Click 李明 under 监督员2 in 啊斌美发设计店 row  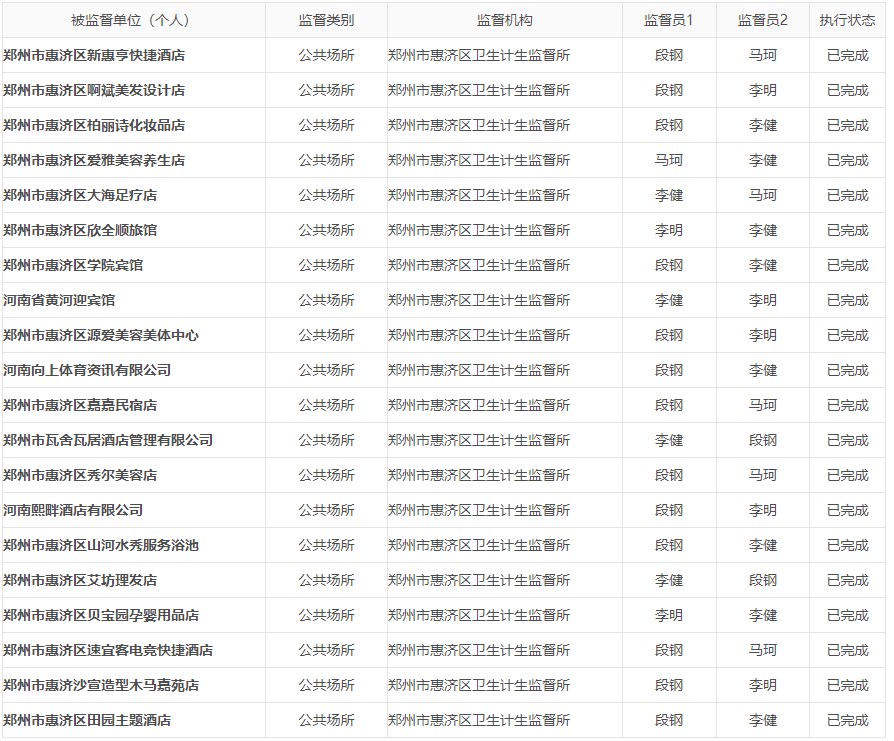(762, 90)
